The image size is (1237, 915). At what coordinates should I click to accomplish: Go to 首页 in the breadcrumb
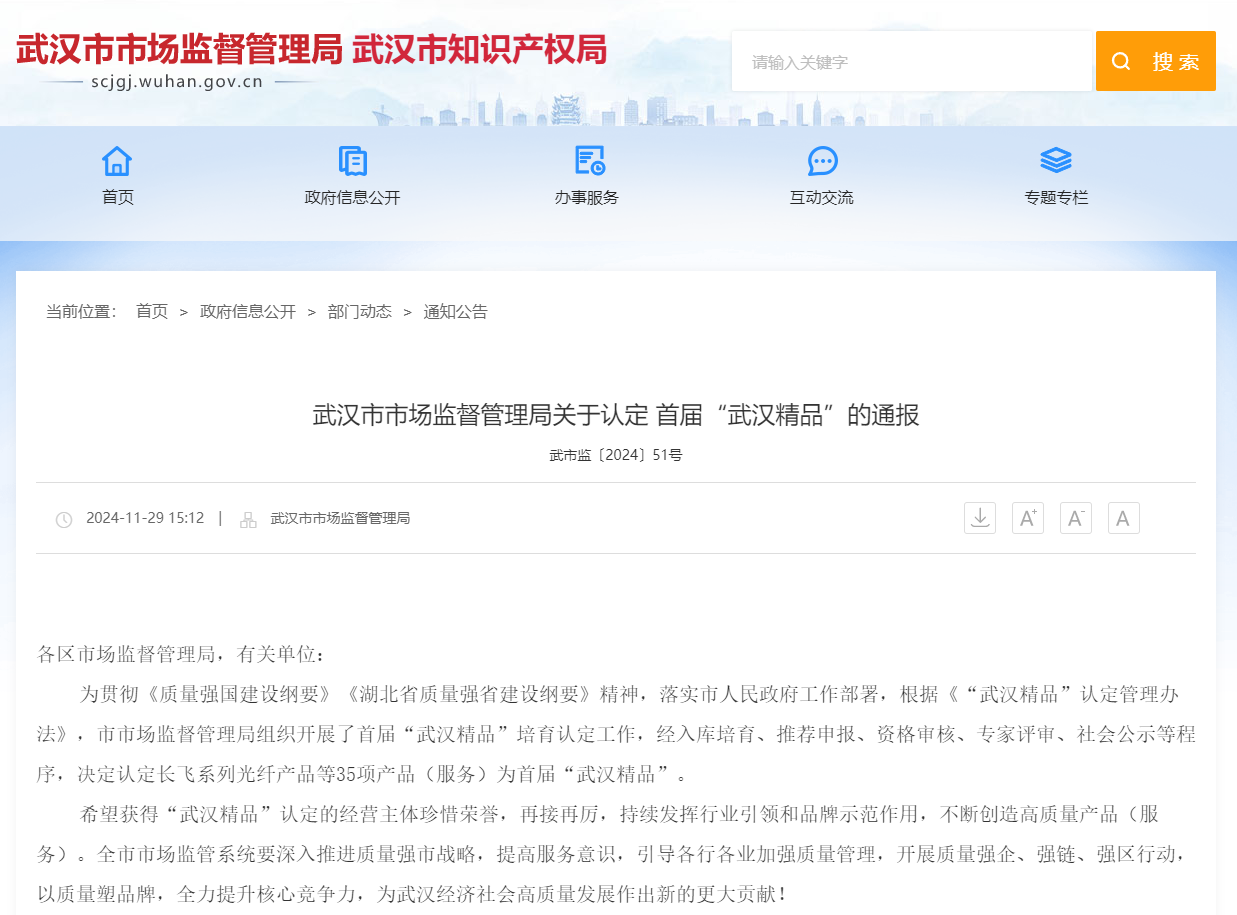point(152,312)
